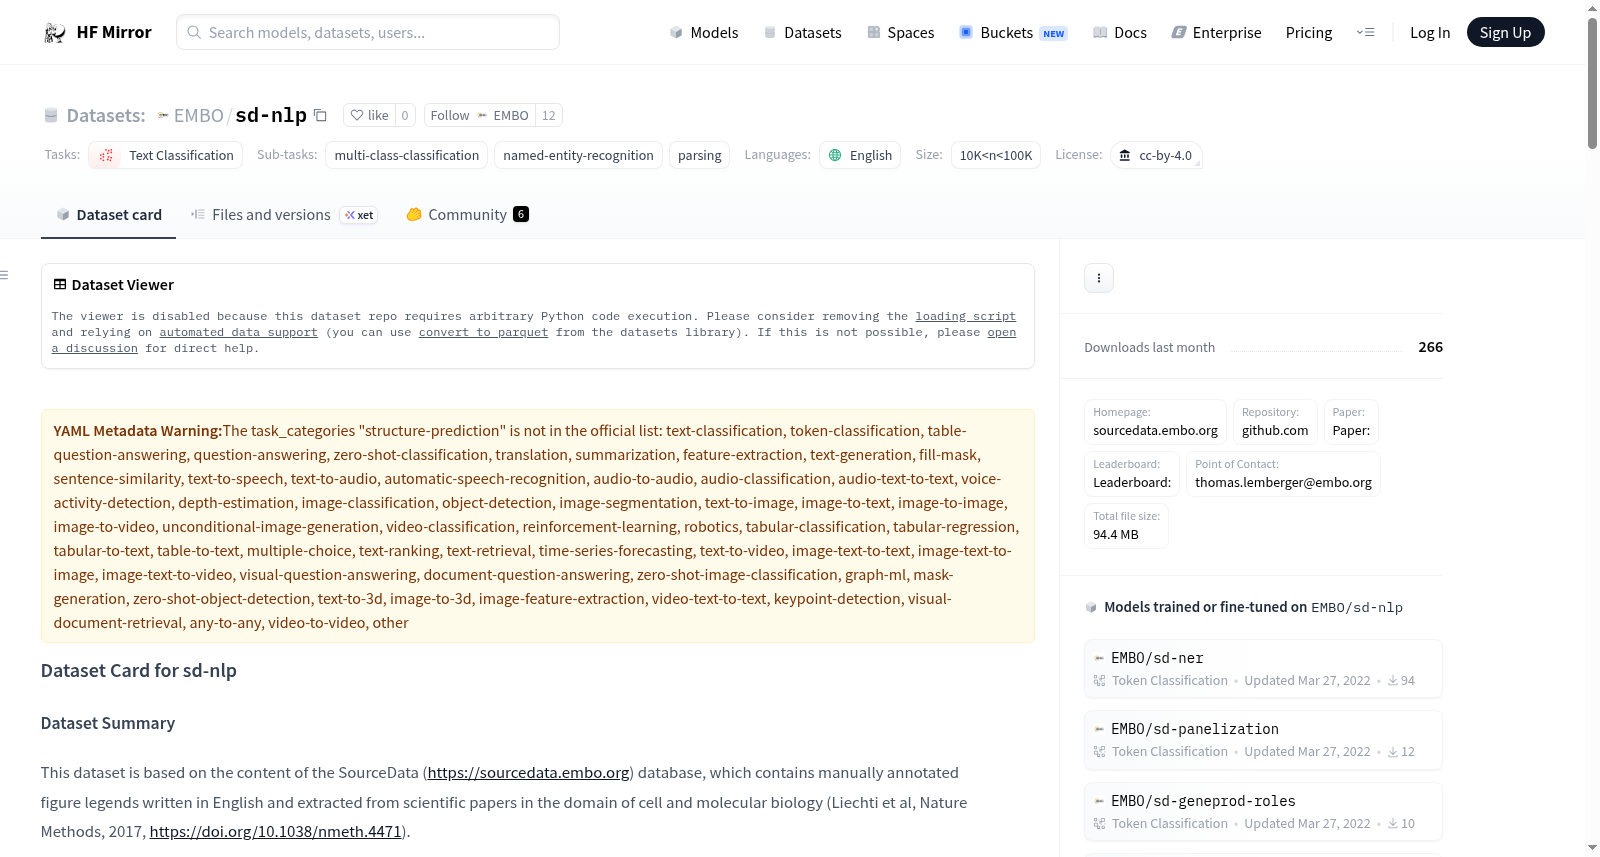Select the parsing sub-task tag
Viewport: 1600px width, 857px height.
pyautogui.click(x=699, y=155)
